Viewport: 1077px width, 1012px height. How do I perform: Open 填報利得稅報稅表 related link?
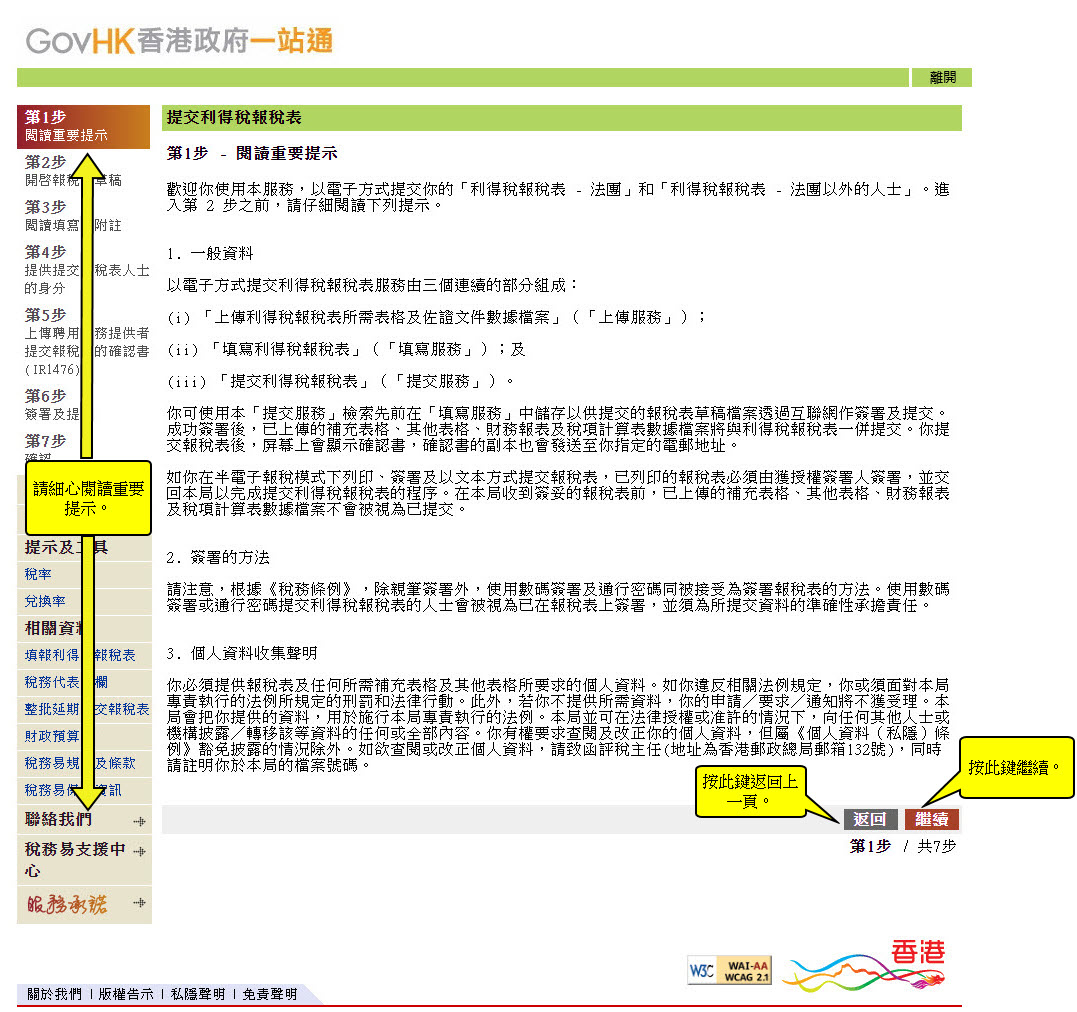point(80,655)
